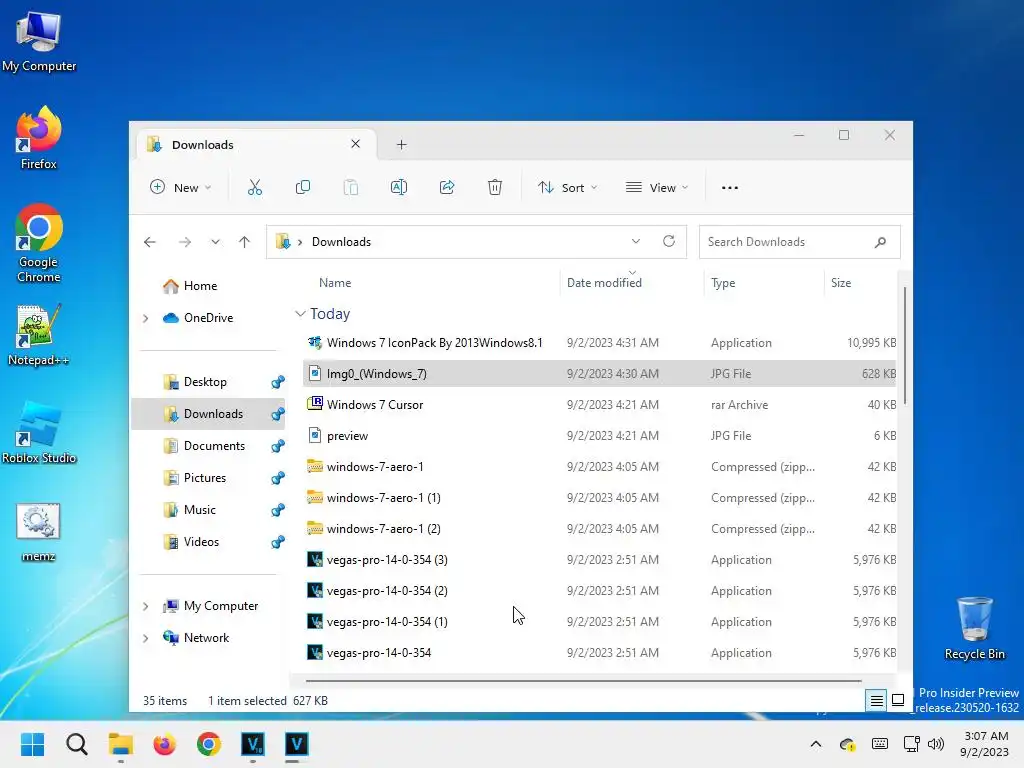Click Downloads breadcrumb in address bar
Viewport: 1024px width, 768px height.
point(341,242)
